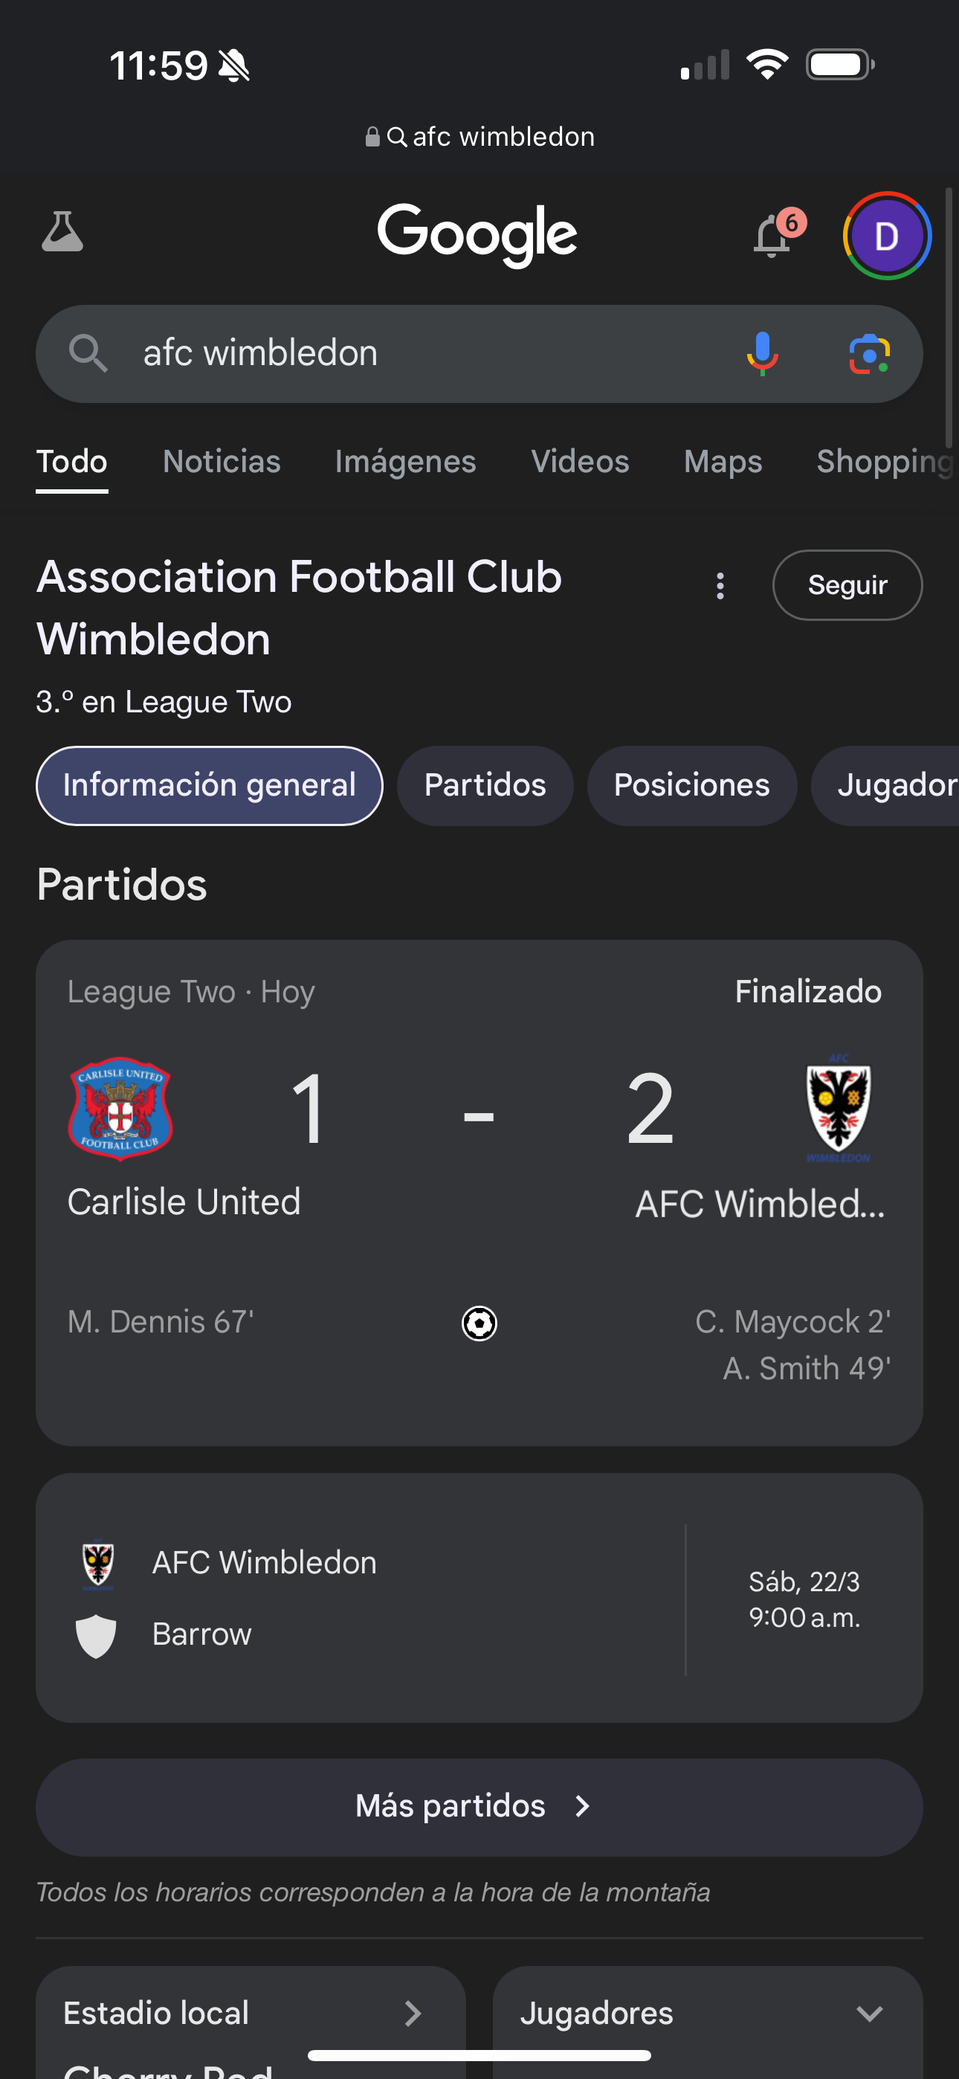This screenshot has width=959, height=2079.
Task: Open three-dot options beside club title
Action: [720, 586]
